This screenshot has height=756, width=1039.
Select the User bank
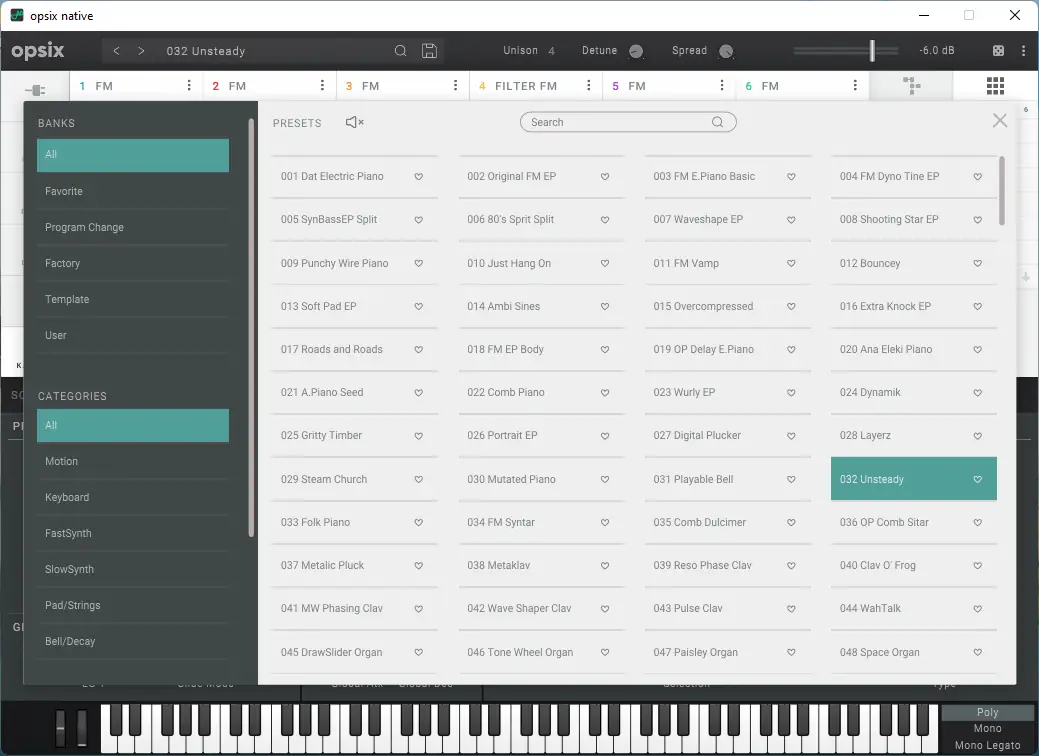pos(133,335)
